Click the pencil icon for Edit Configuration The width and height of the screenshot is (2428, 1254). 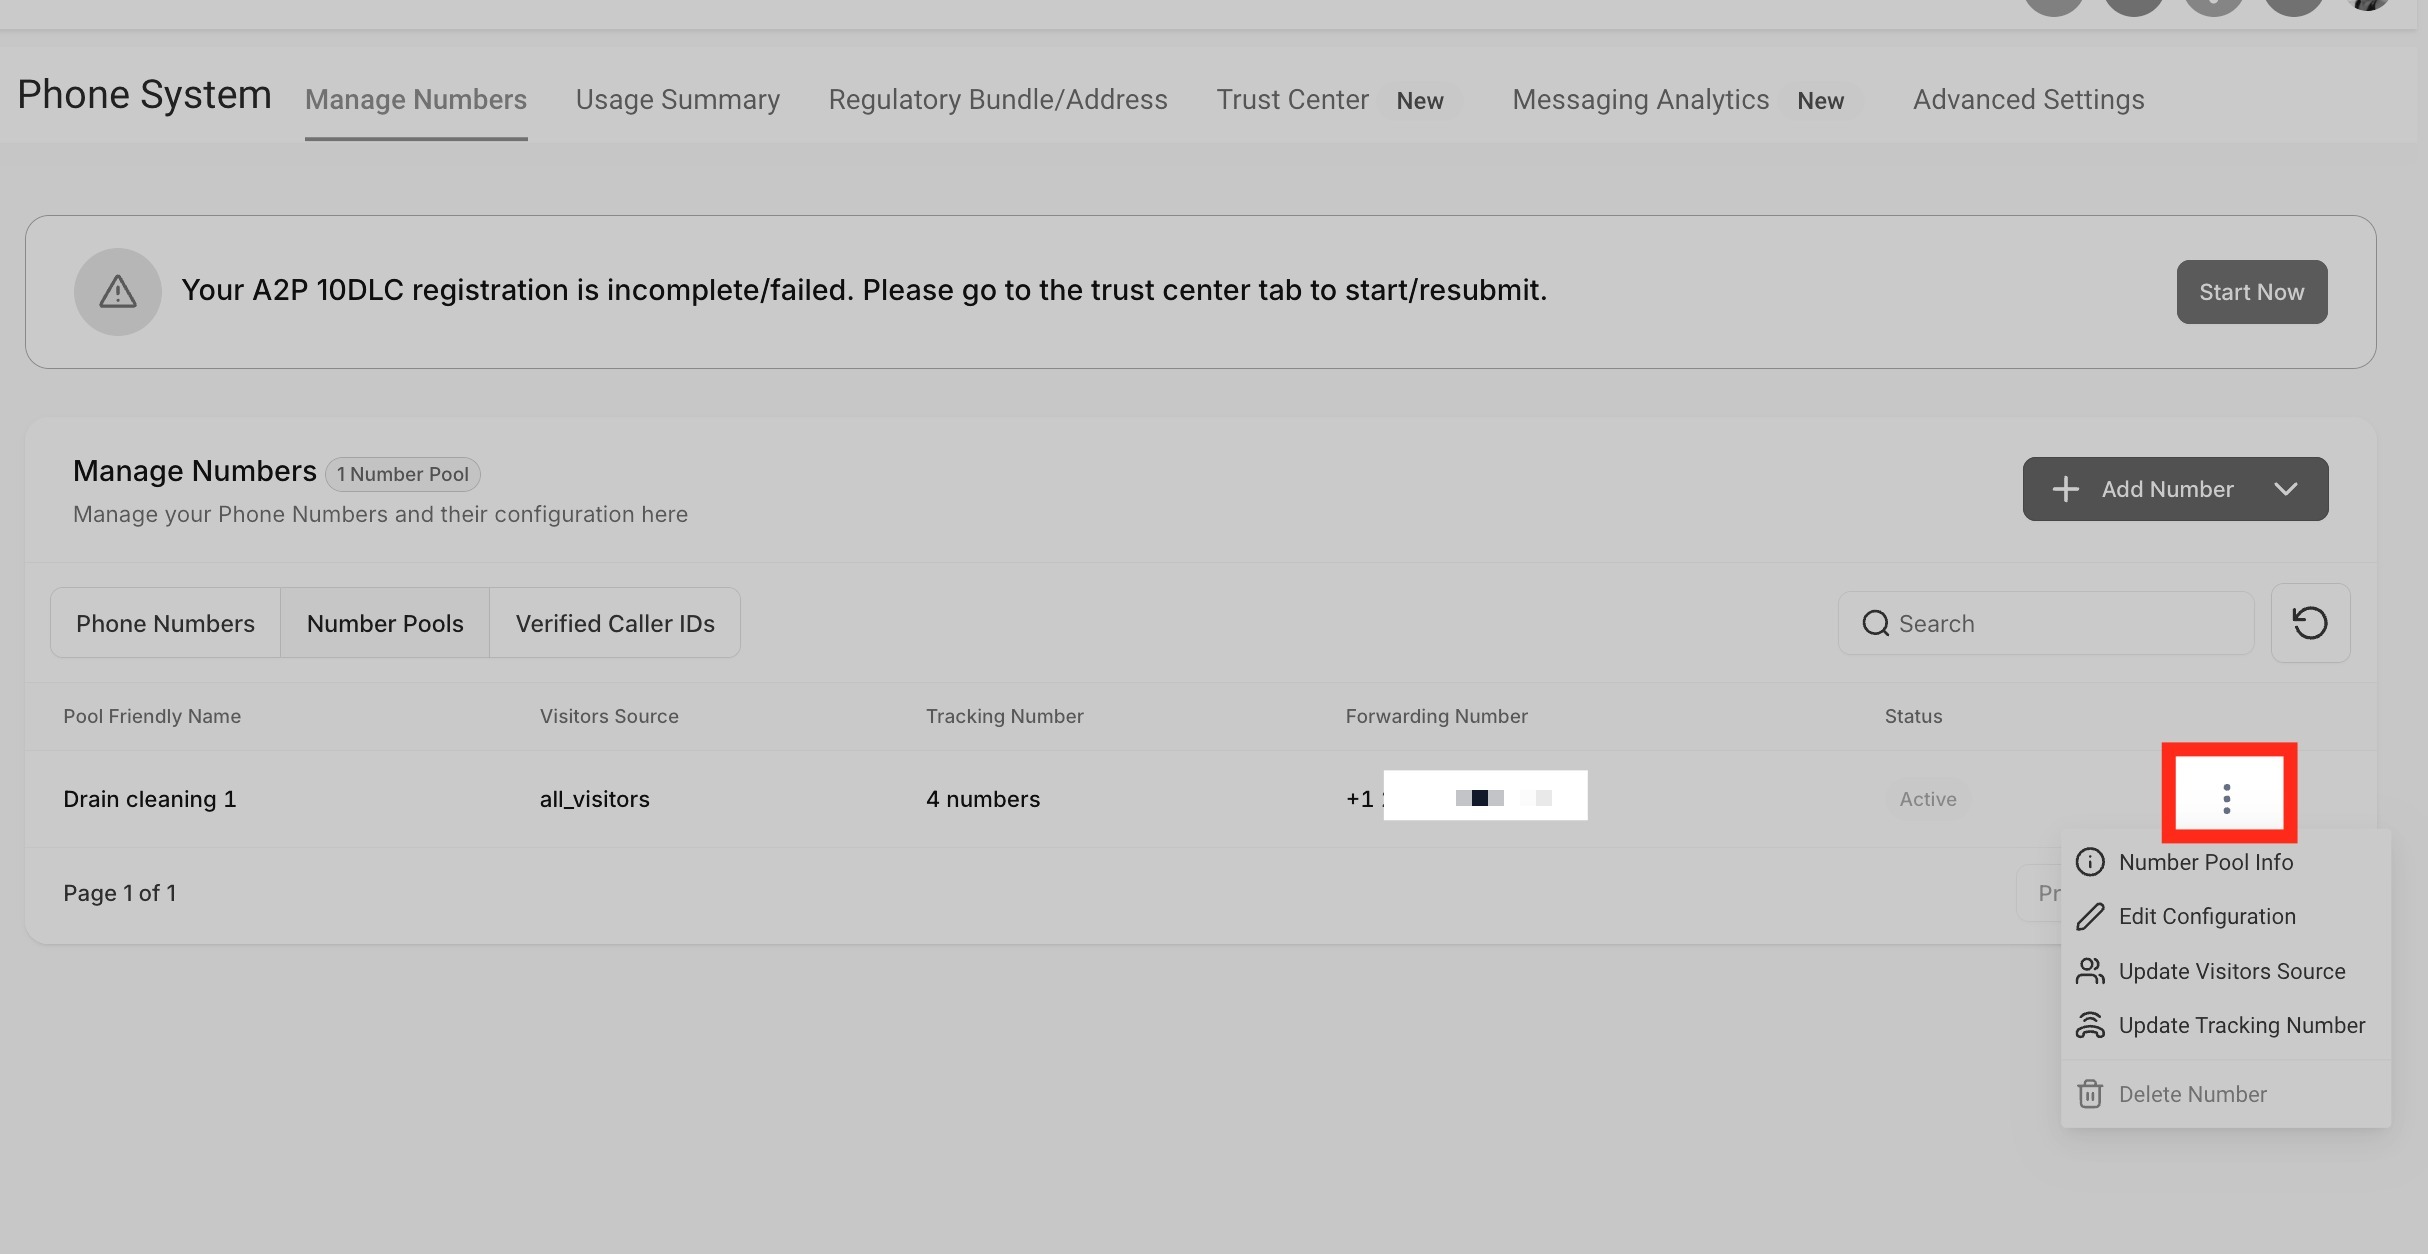point(2090,917)
